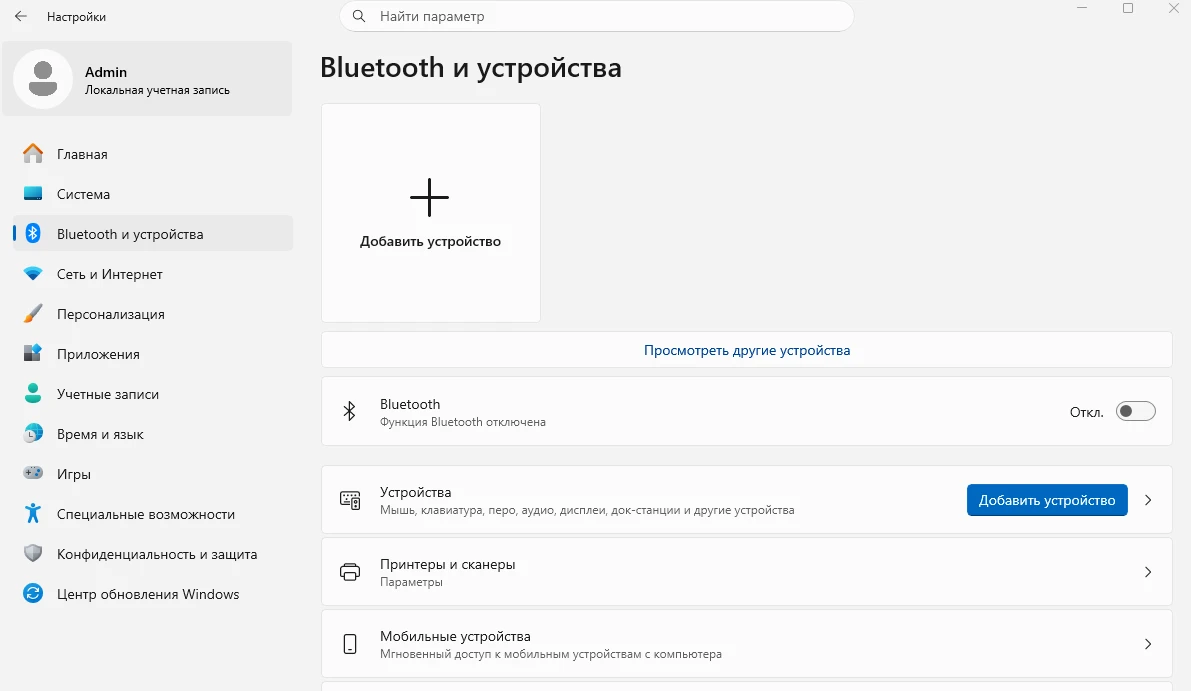1191x691 pixels.
Task: Click Просмотреть другие устройства link
Action: (x=747, y=350)
